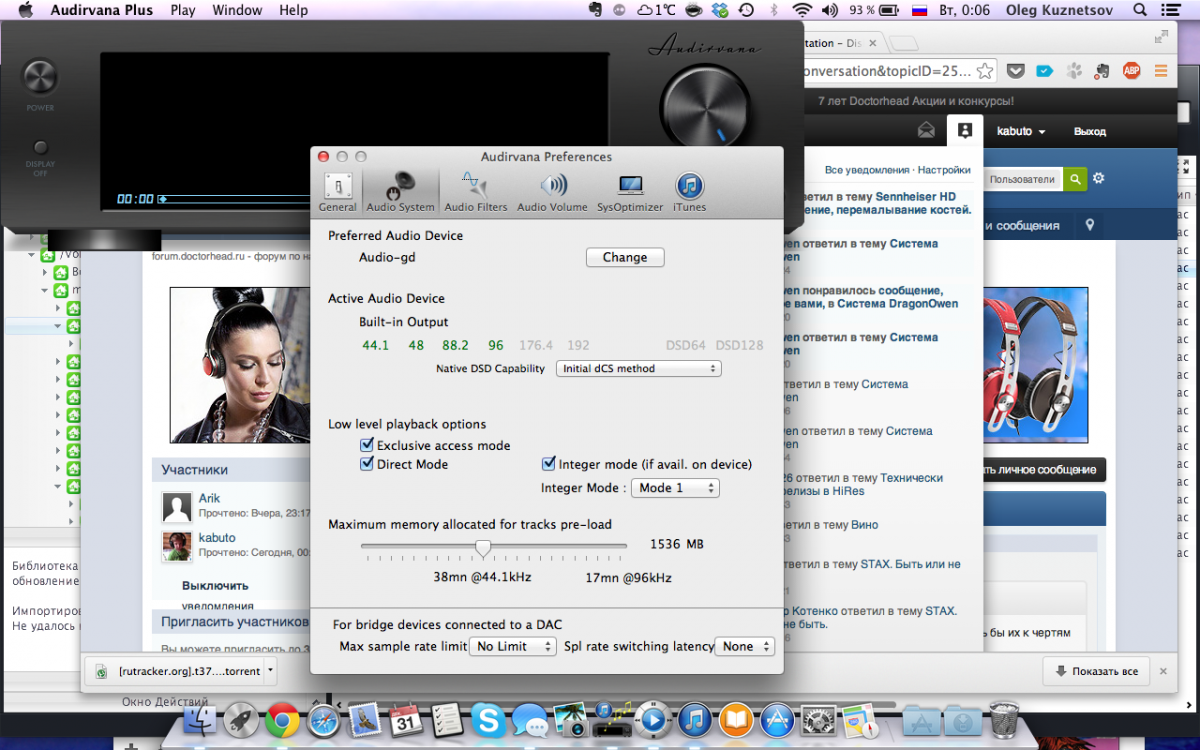Open Spotlight search in the menu bar
The image size is (1200, 750).
1140,10
